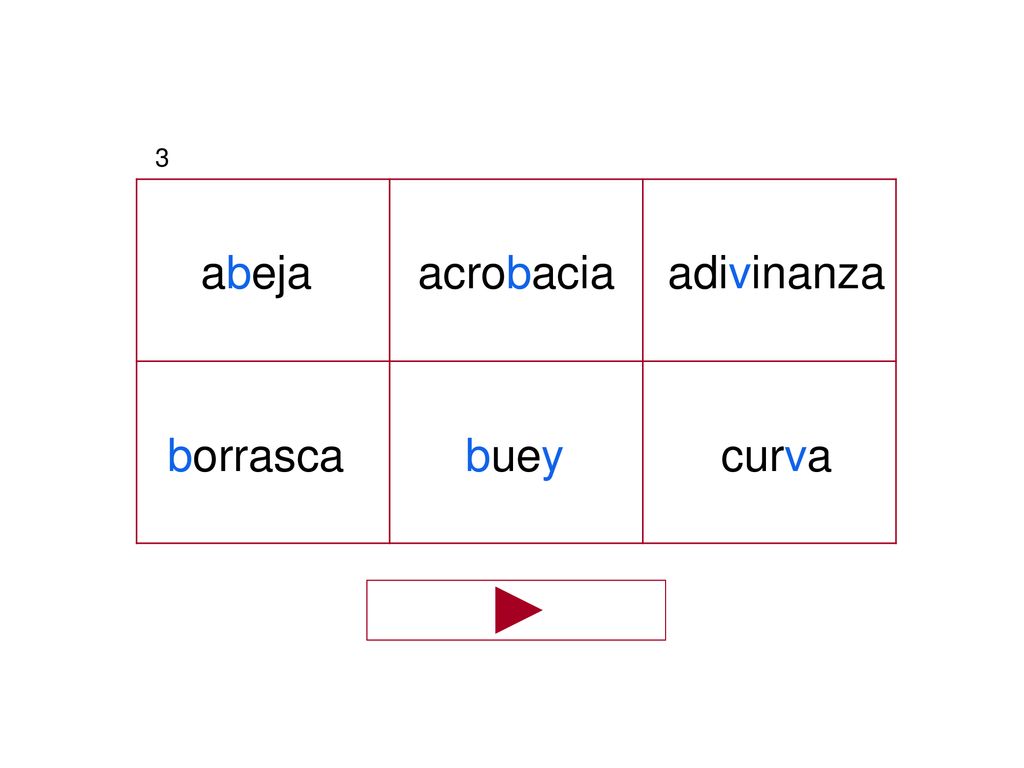
Task: Choose the 'acrobacia' word cell
Action: coord(516,270)
